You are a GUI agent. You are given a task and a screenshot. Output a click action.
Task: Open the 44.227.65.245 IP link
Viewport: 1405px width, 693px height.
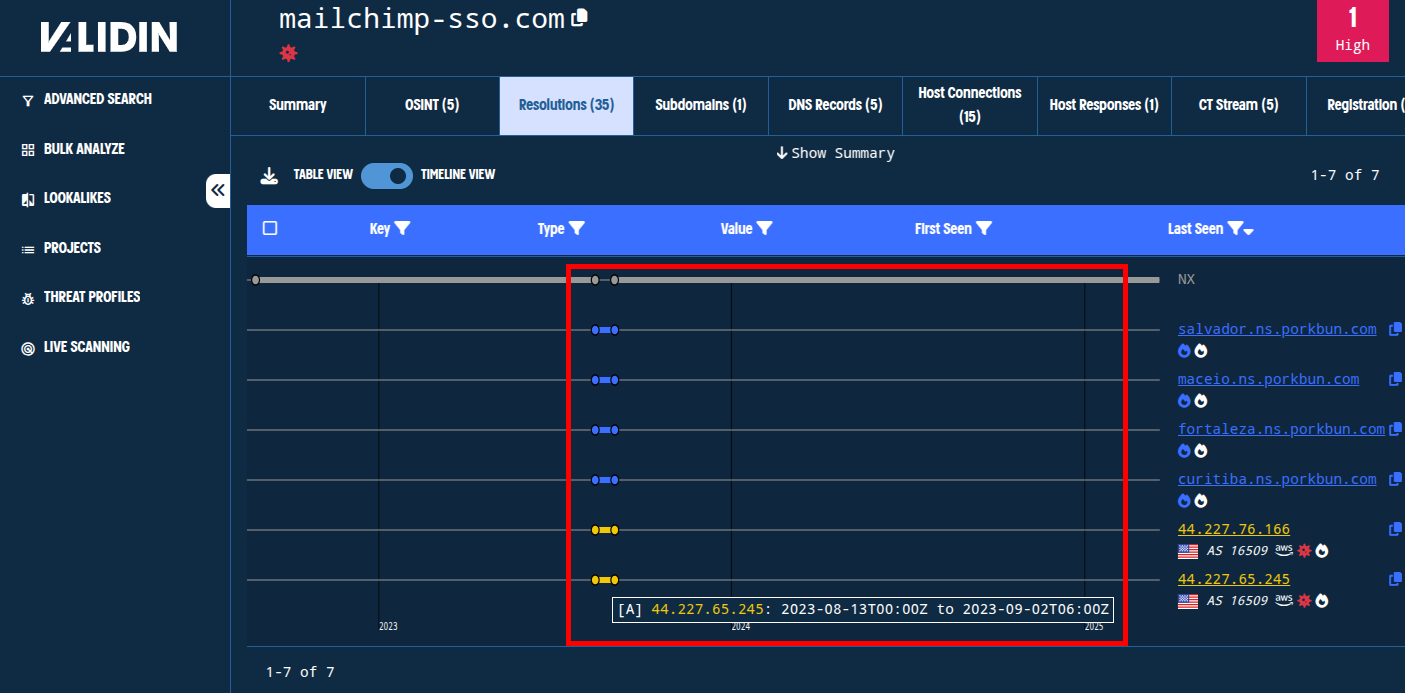click(x=1234, y=579)
